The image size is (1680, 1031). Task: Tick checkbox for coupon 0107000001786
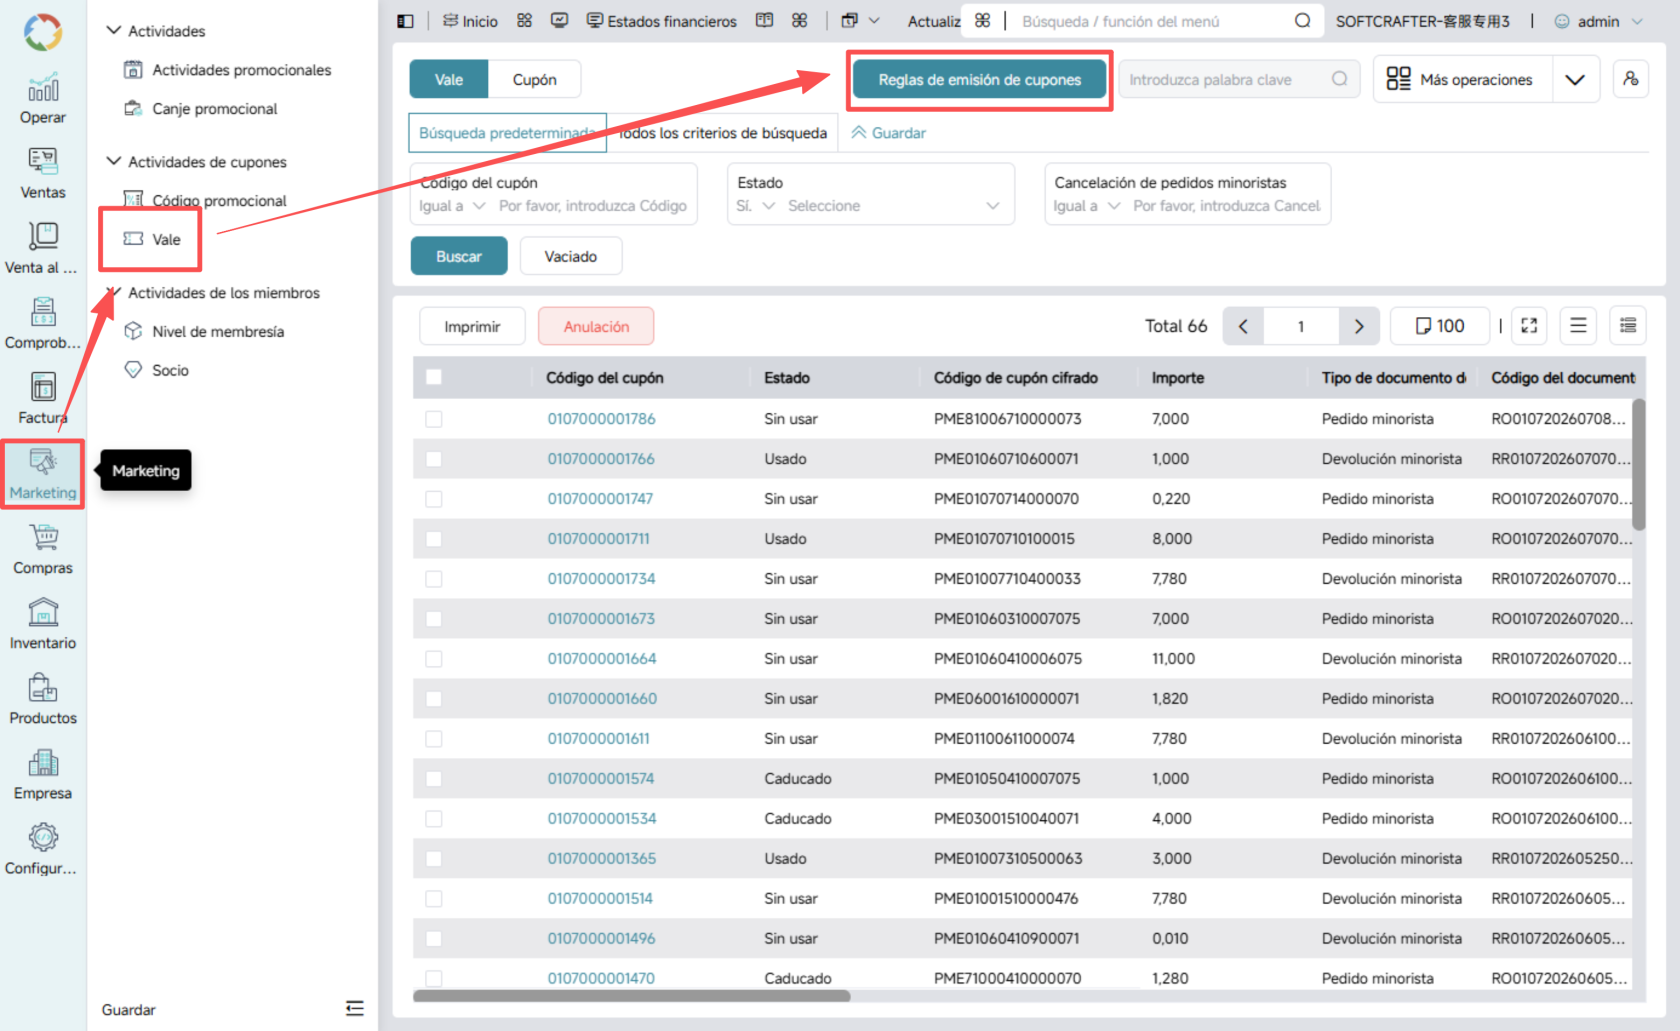coord(434,419)
